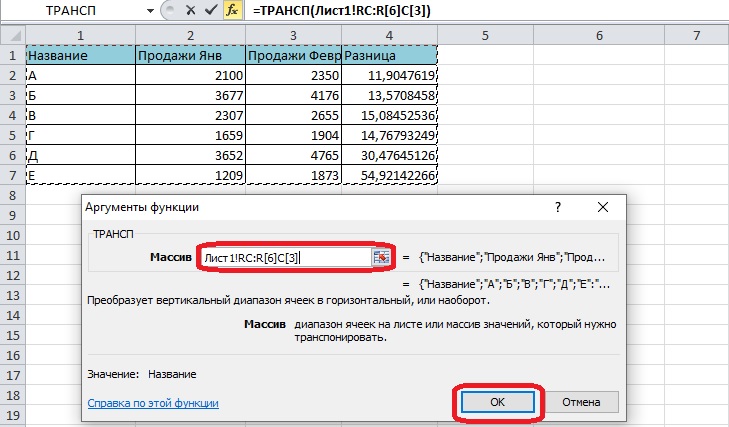The width and height of the screenshot is (729, 427).
Task: Select cell with value 13,5708458
Action: click(x=389, y=95)
